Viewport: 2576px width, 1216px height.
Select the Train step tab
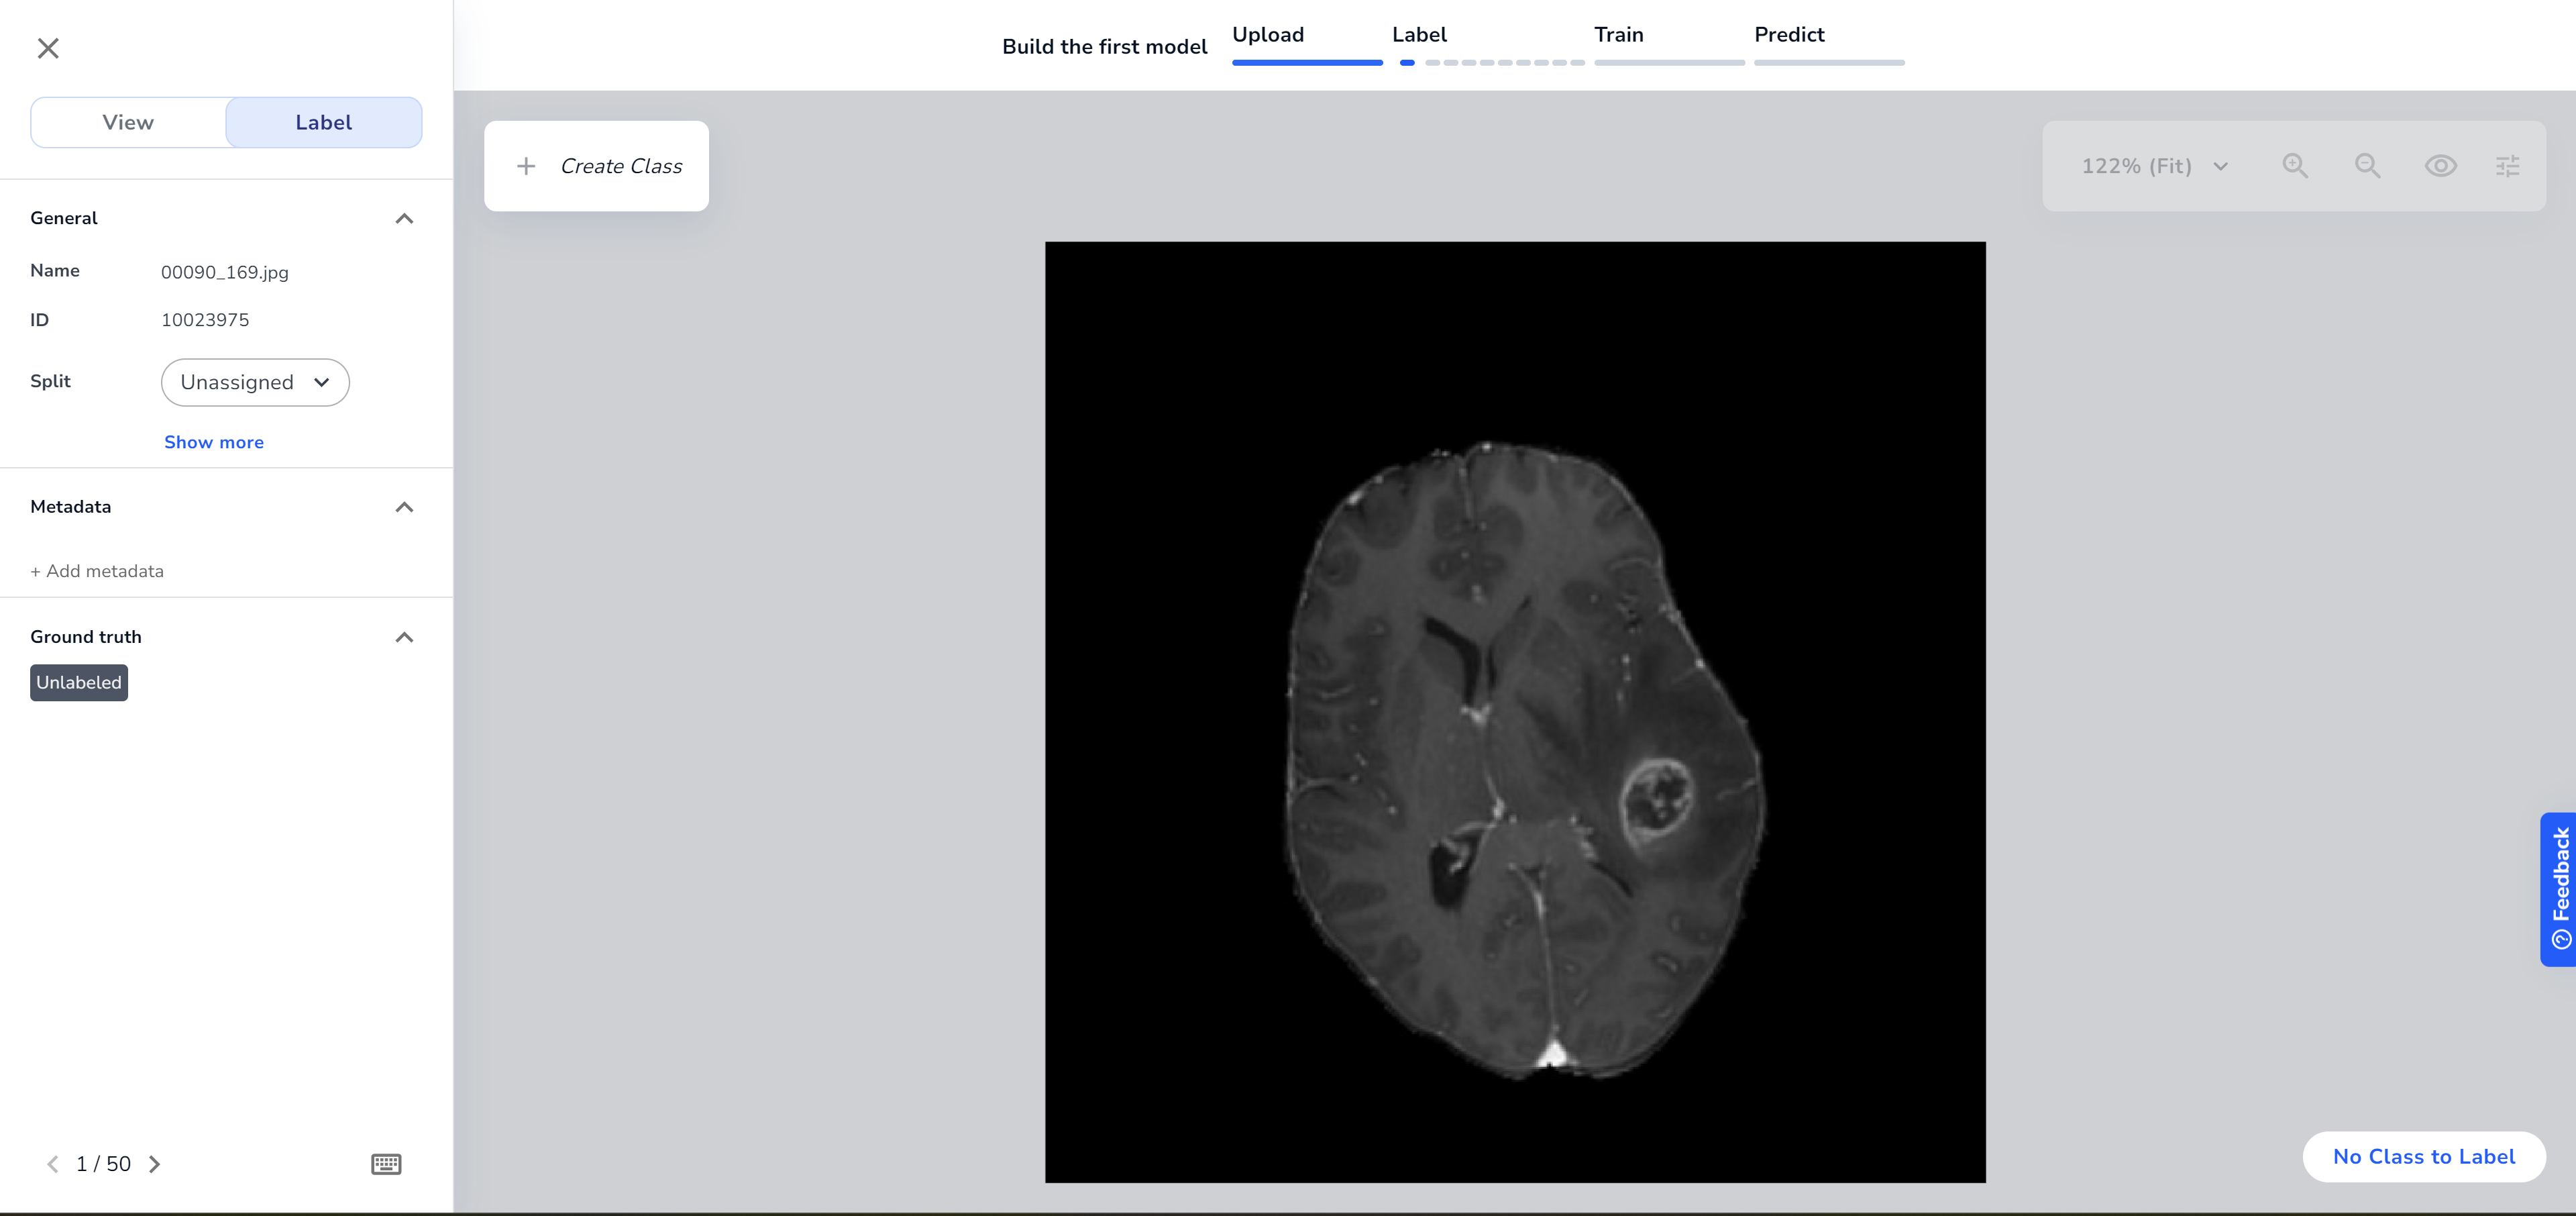point(1619,34)
